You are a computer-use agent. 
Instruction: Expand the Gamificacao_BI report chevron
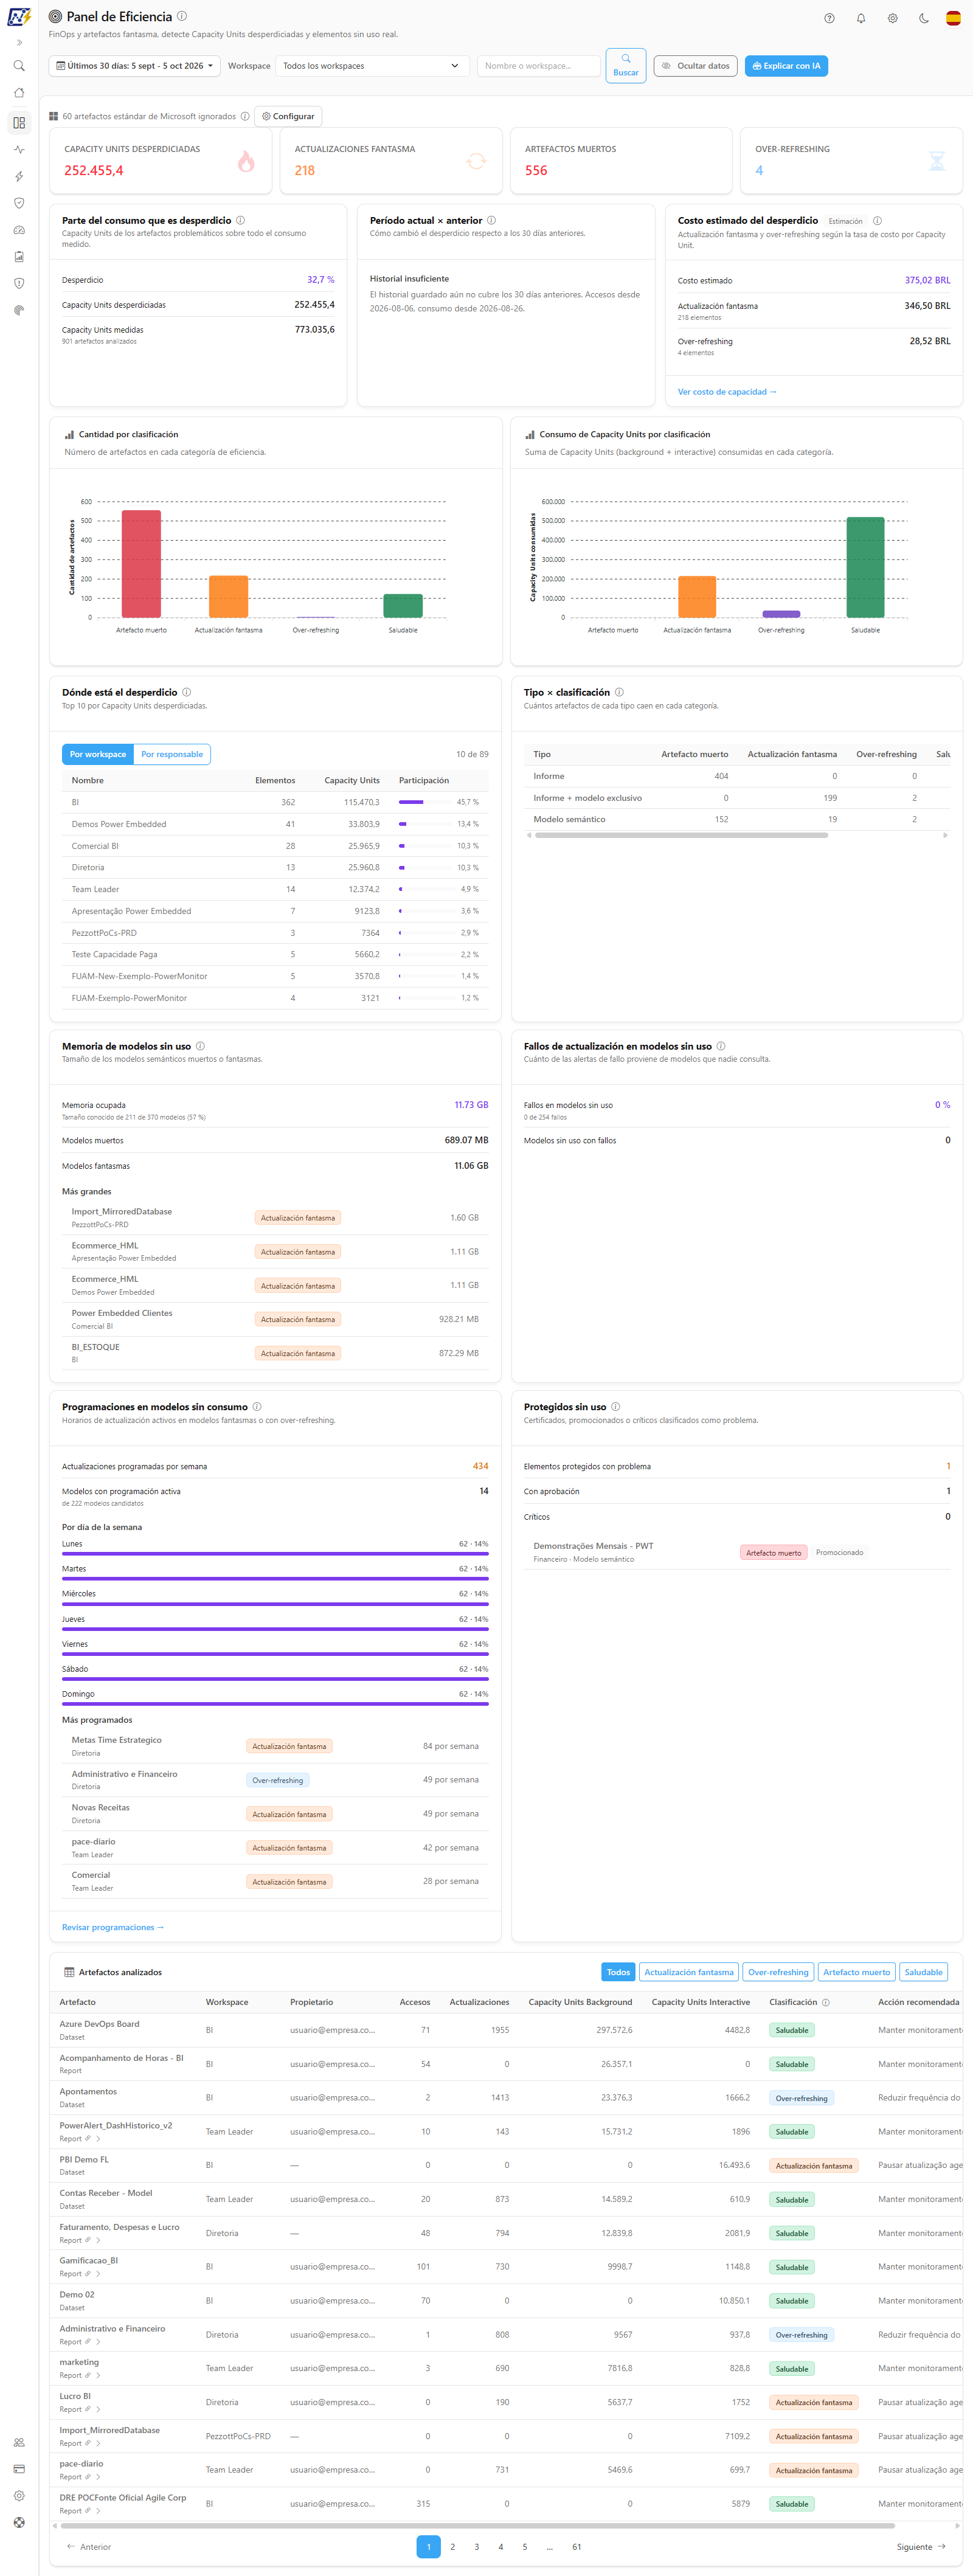[x=98, y=2273]
